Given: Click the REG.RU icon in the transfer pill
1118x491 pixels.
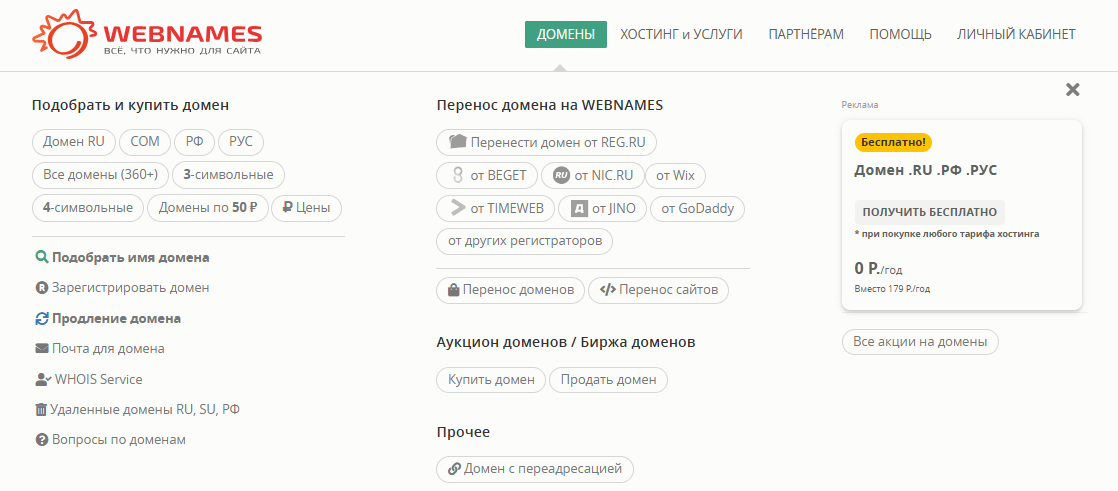Looking at the screenshot, I should [458, 142].
